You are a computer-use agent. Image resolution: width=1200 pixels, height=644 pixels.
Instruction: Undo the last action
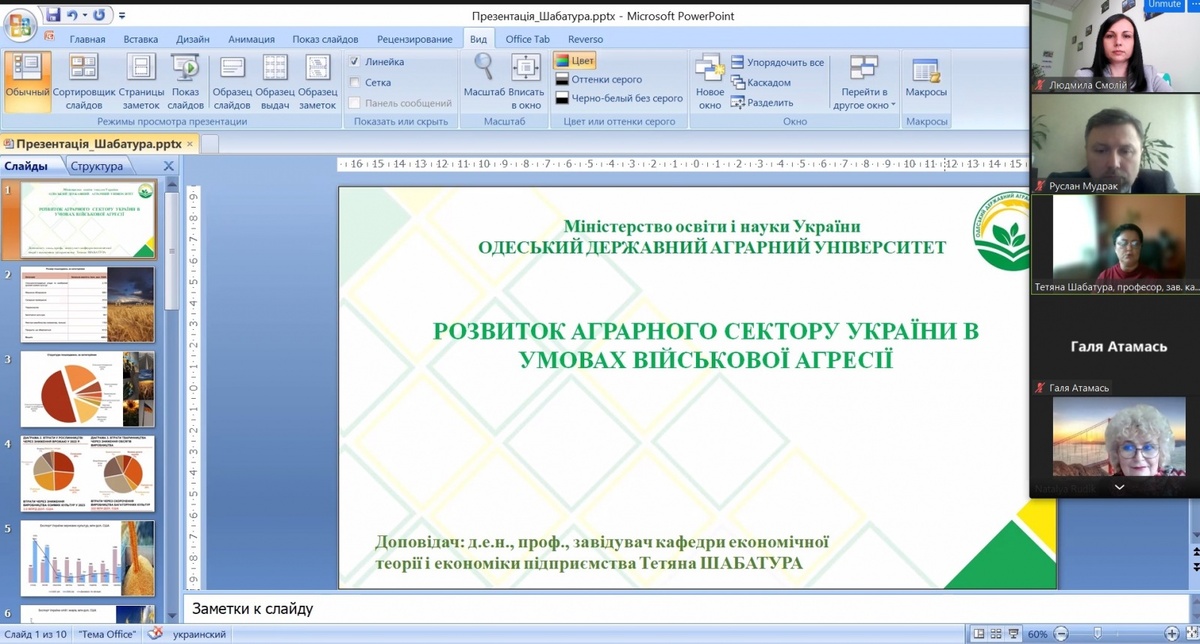tap(70, 16)
